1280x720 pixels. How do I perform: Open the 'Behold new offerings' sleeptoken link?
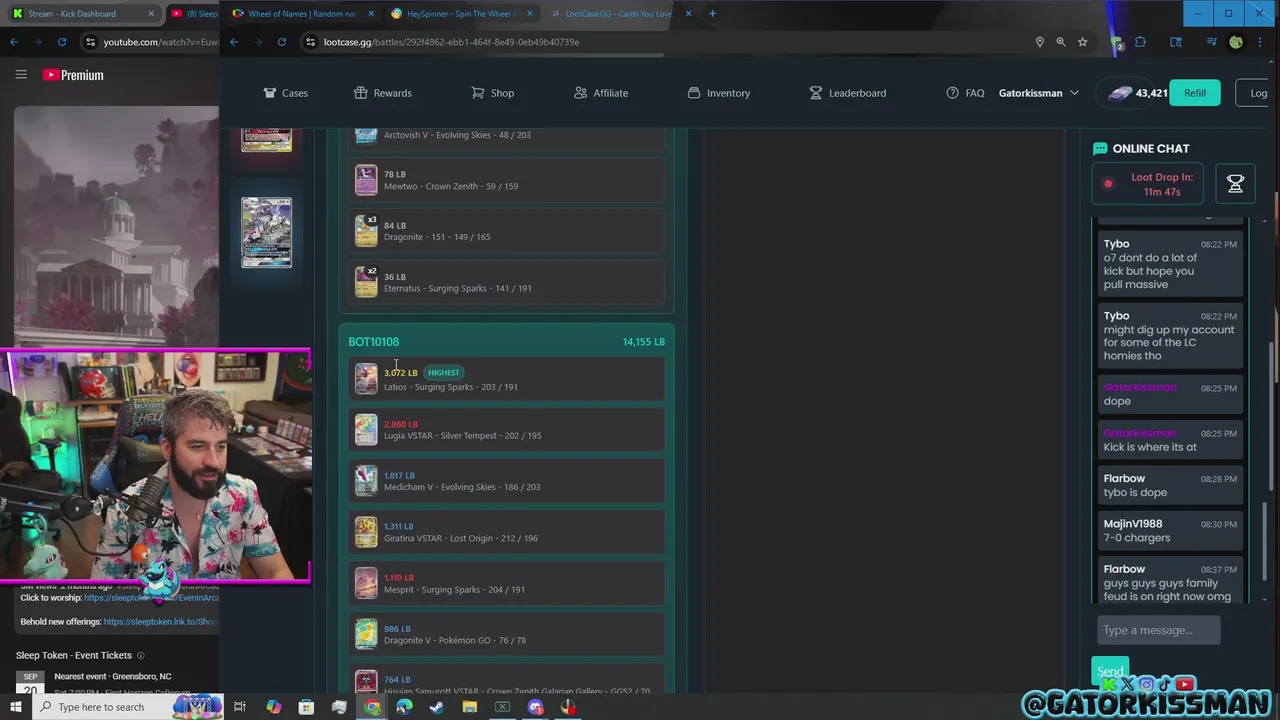click(160, 622)
